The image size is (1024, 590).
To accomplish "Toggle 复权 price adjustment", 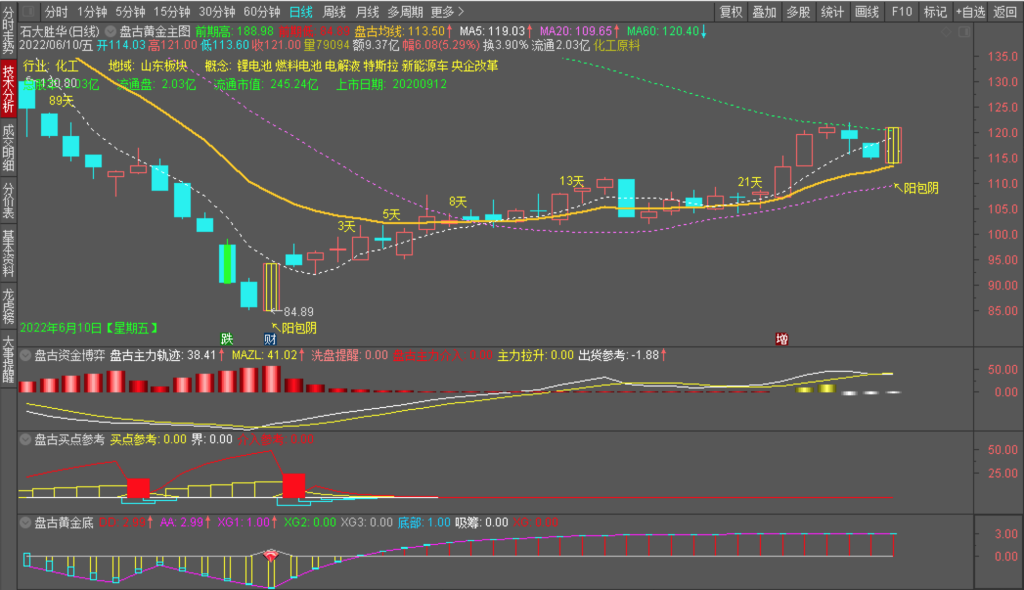I will pyautogui.click(x=731, y=12).
